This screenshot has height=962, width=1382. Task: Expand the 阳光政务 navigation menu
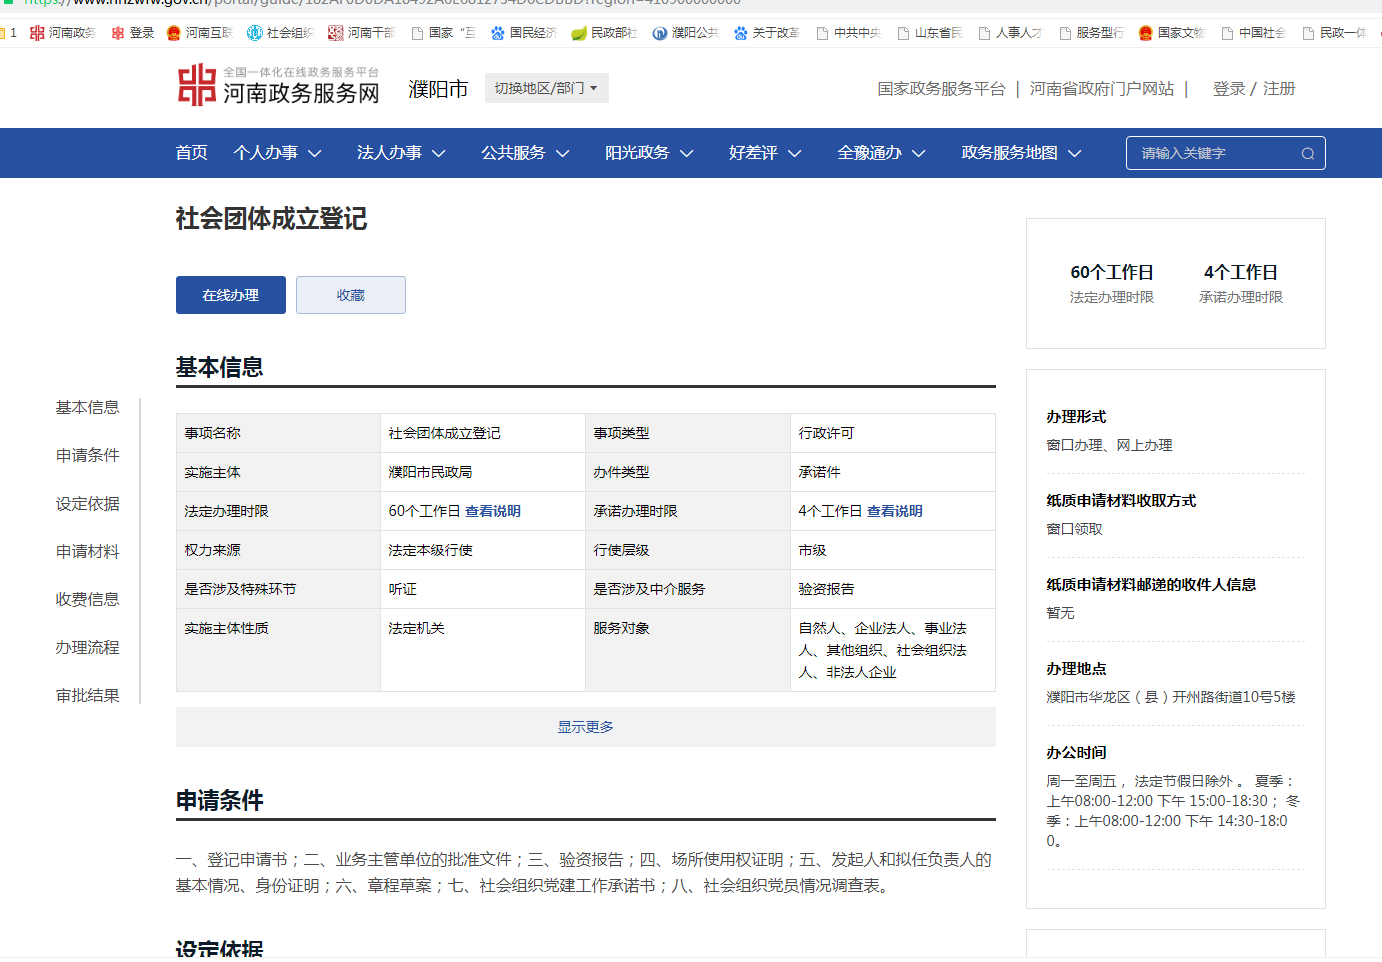tap(649, 153)
